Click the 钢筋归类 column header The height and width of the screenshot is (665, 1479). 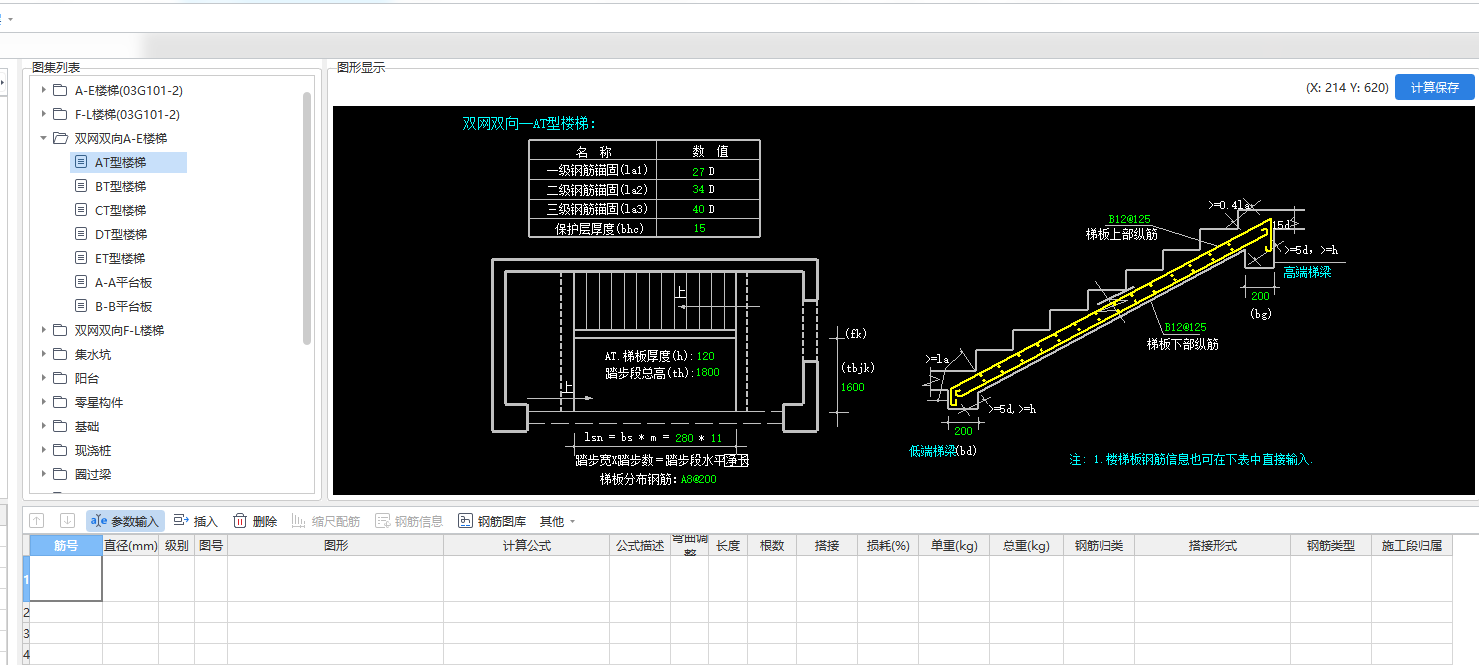point(1098,545)
